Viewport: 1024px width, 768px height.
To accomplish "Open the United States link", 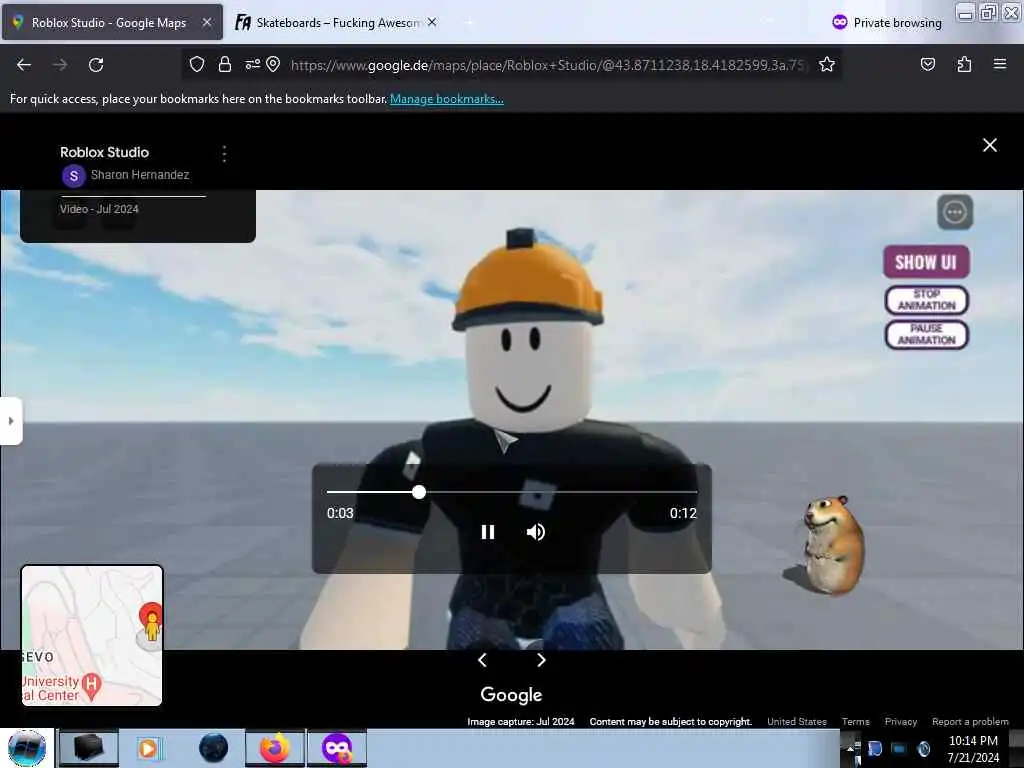I will [x=797, y=722].
